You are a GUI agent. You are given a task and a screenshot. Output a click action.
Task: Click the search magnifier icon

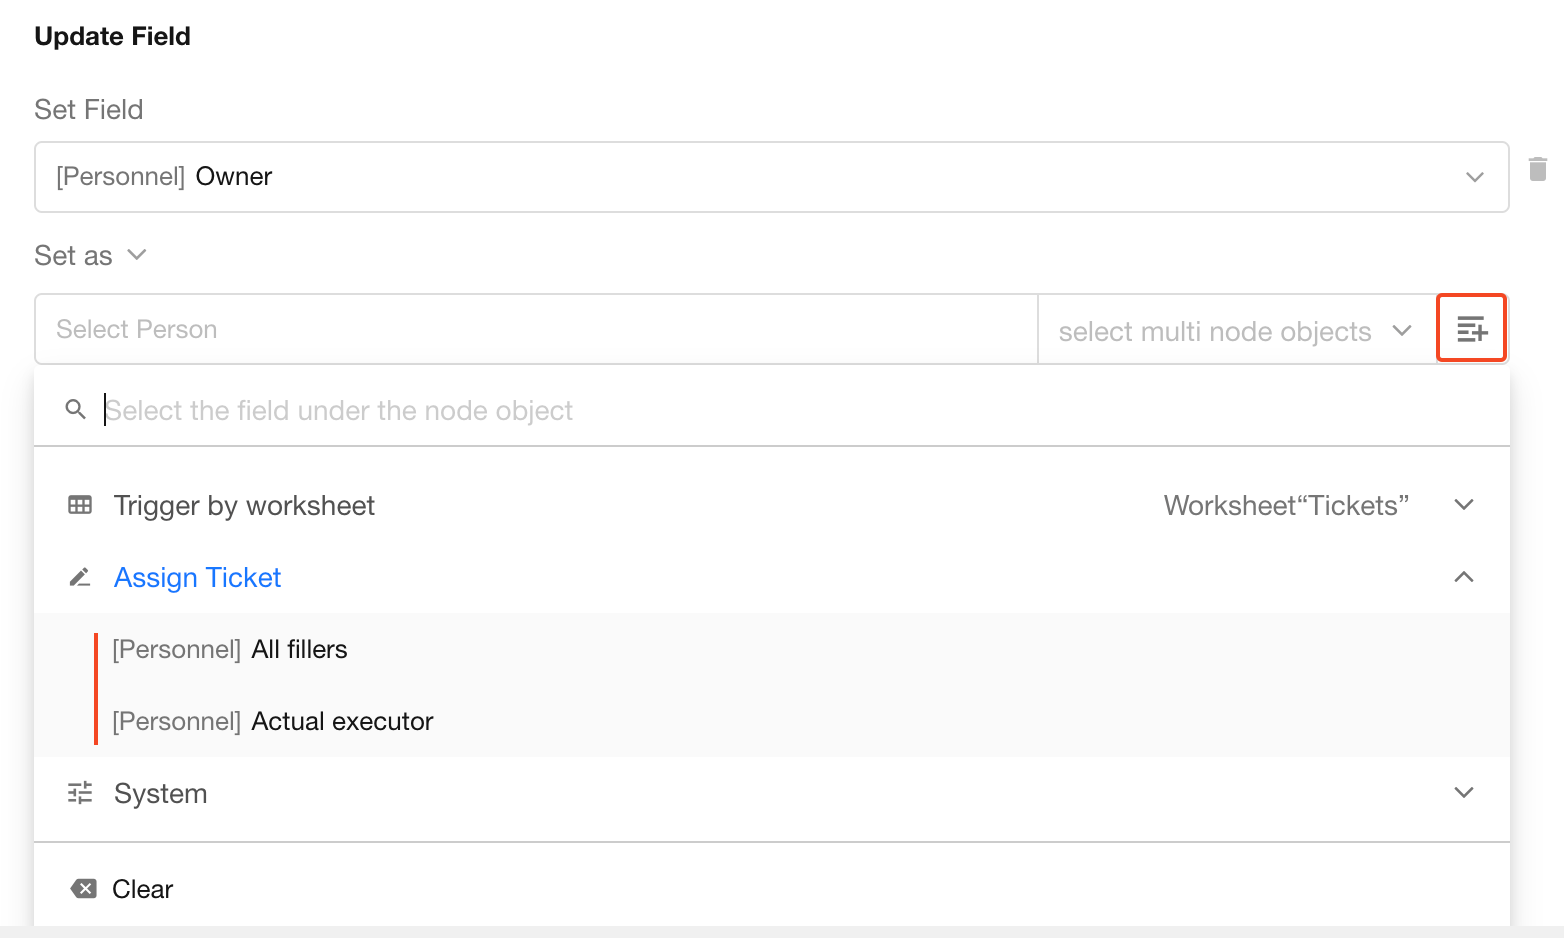click(76, 409)
